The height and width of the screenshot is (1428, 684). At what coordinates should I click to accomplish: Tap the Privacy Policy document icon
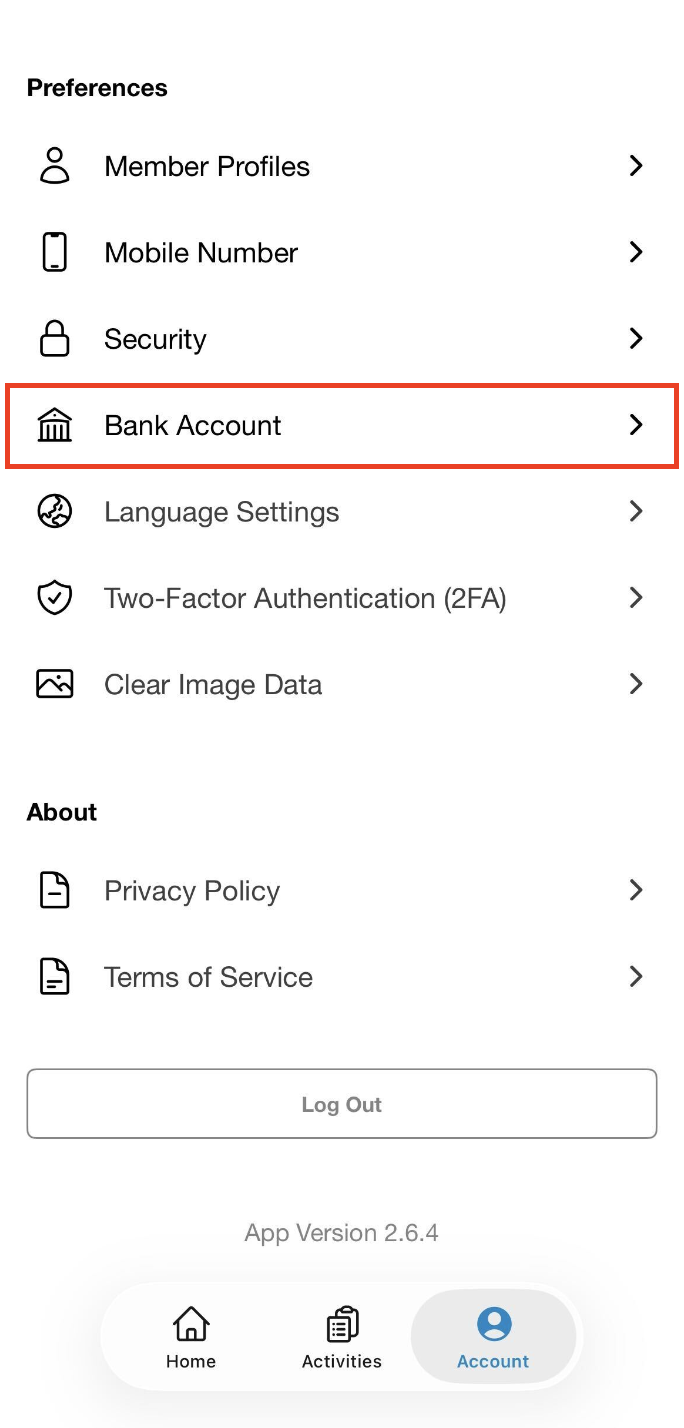(55, 890)
